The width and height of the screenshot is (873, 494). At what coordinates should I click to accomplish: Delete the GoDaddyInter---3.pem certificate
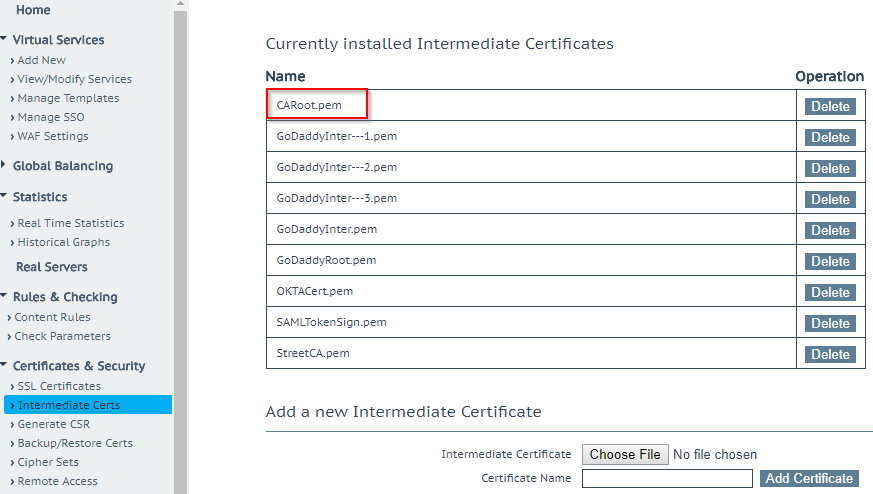point(830,199)
